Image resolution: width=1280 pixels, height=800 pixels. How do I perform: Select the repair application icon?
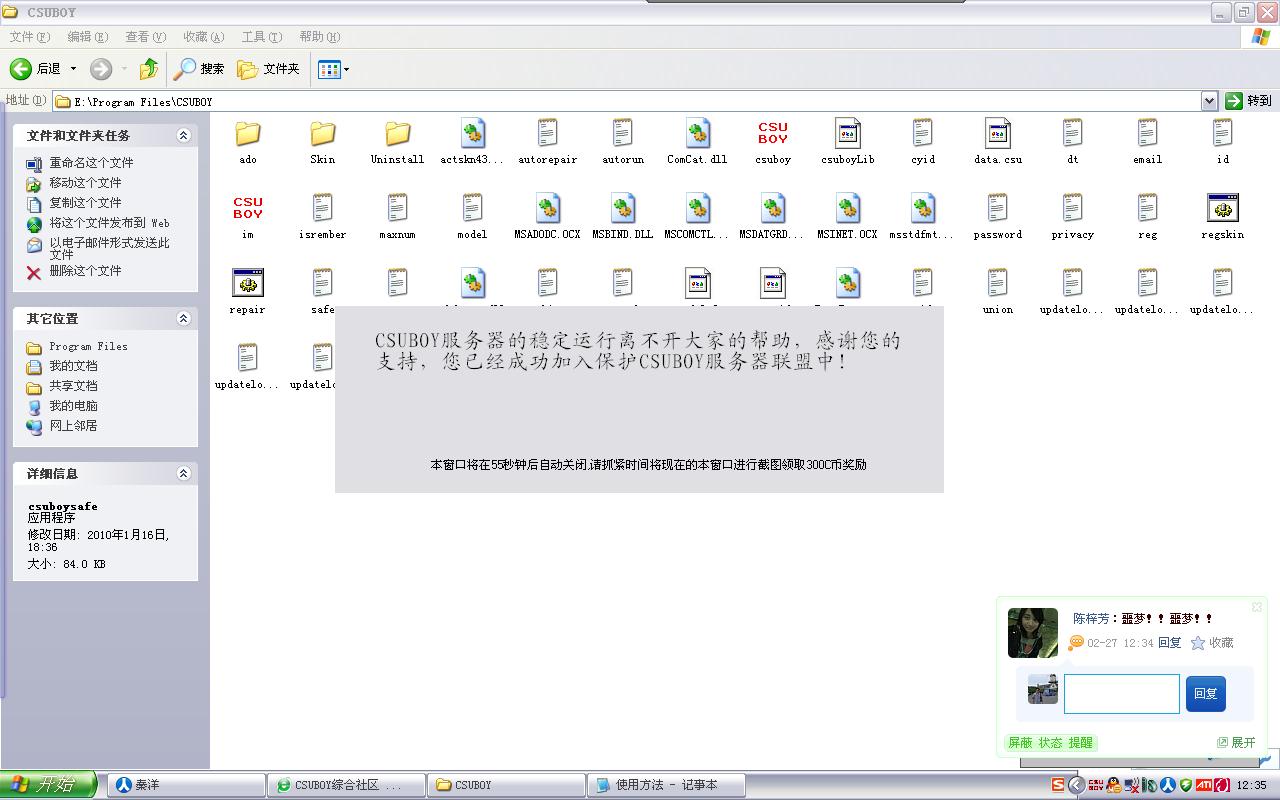[x=248, y=284]
